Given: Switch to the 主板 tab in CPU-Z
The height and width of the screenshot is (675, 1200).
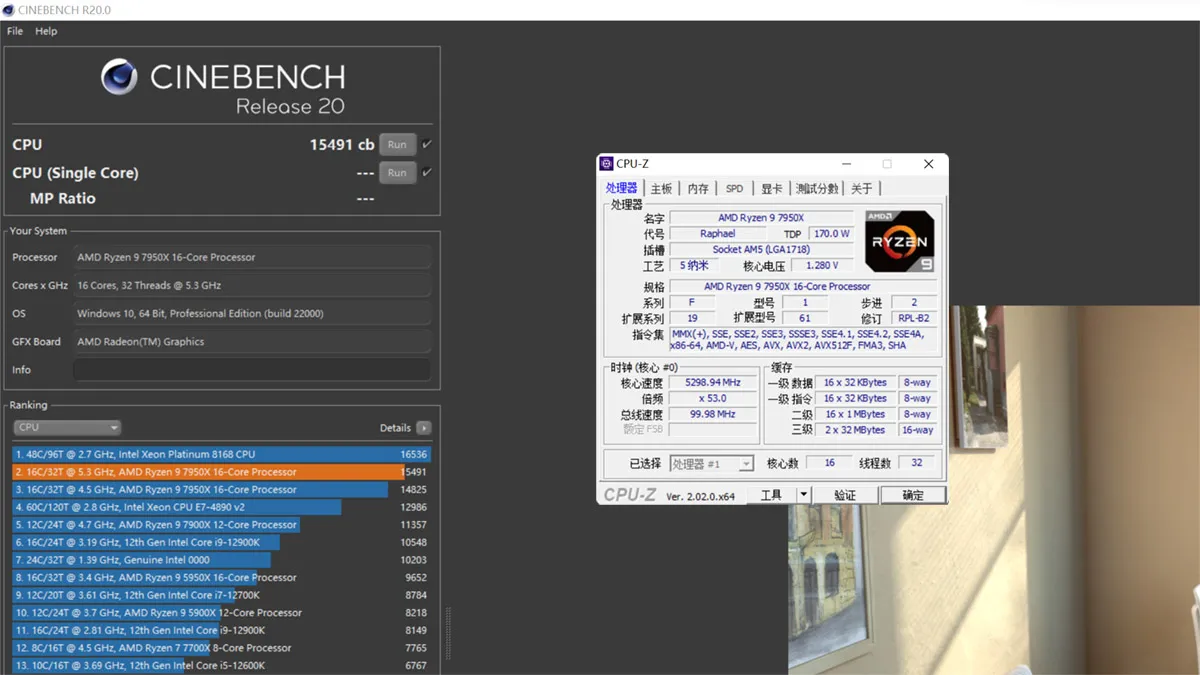Looking at the screenshot, I should click(x=661, y=189).
